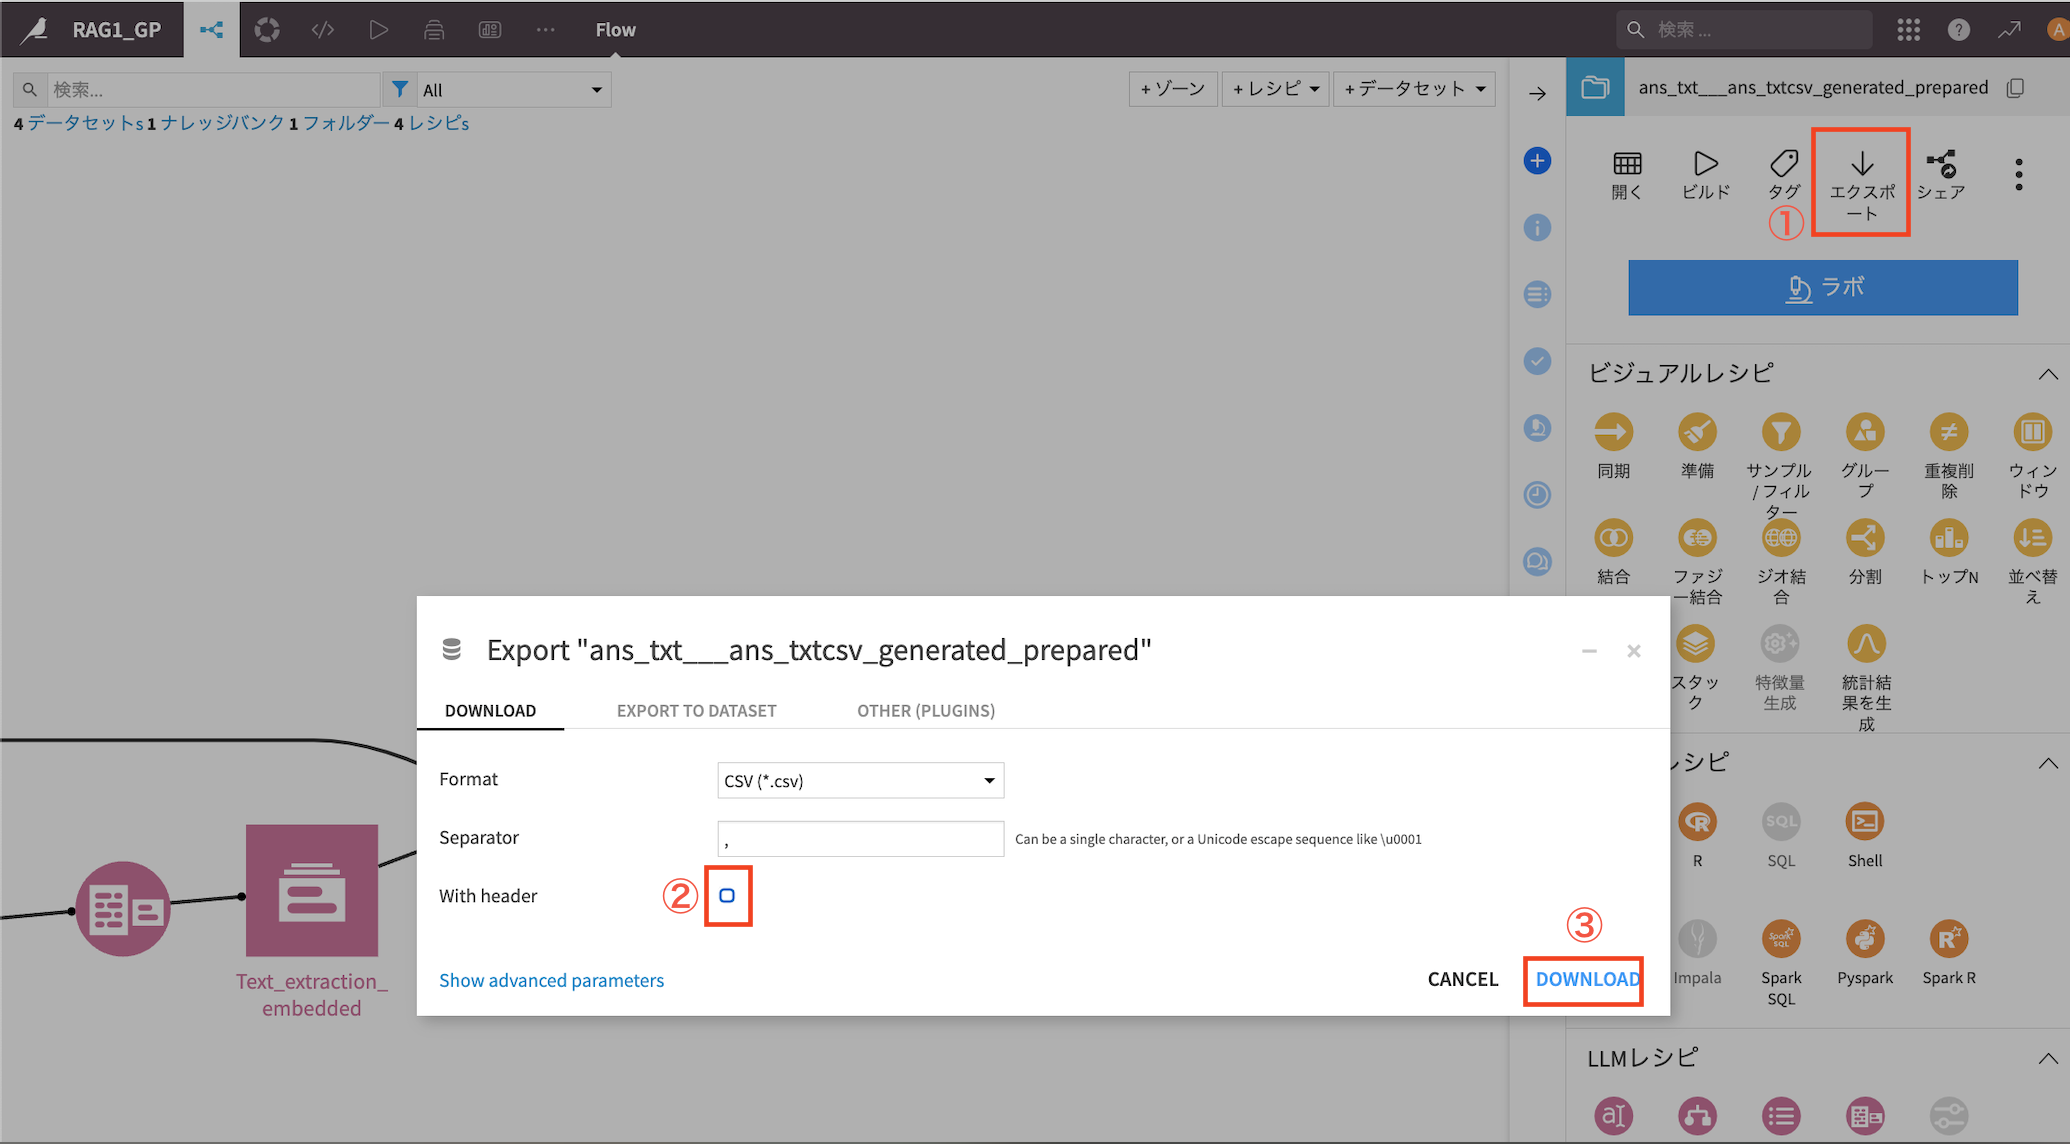Select the 準備 prepare recipe icon
This screenshot has width=2070, height=1144.
point(1697,433)
